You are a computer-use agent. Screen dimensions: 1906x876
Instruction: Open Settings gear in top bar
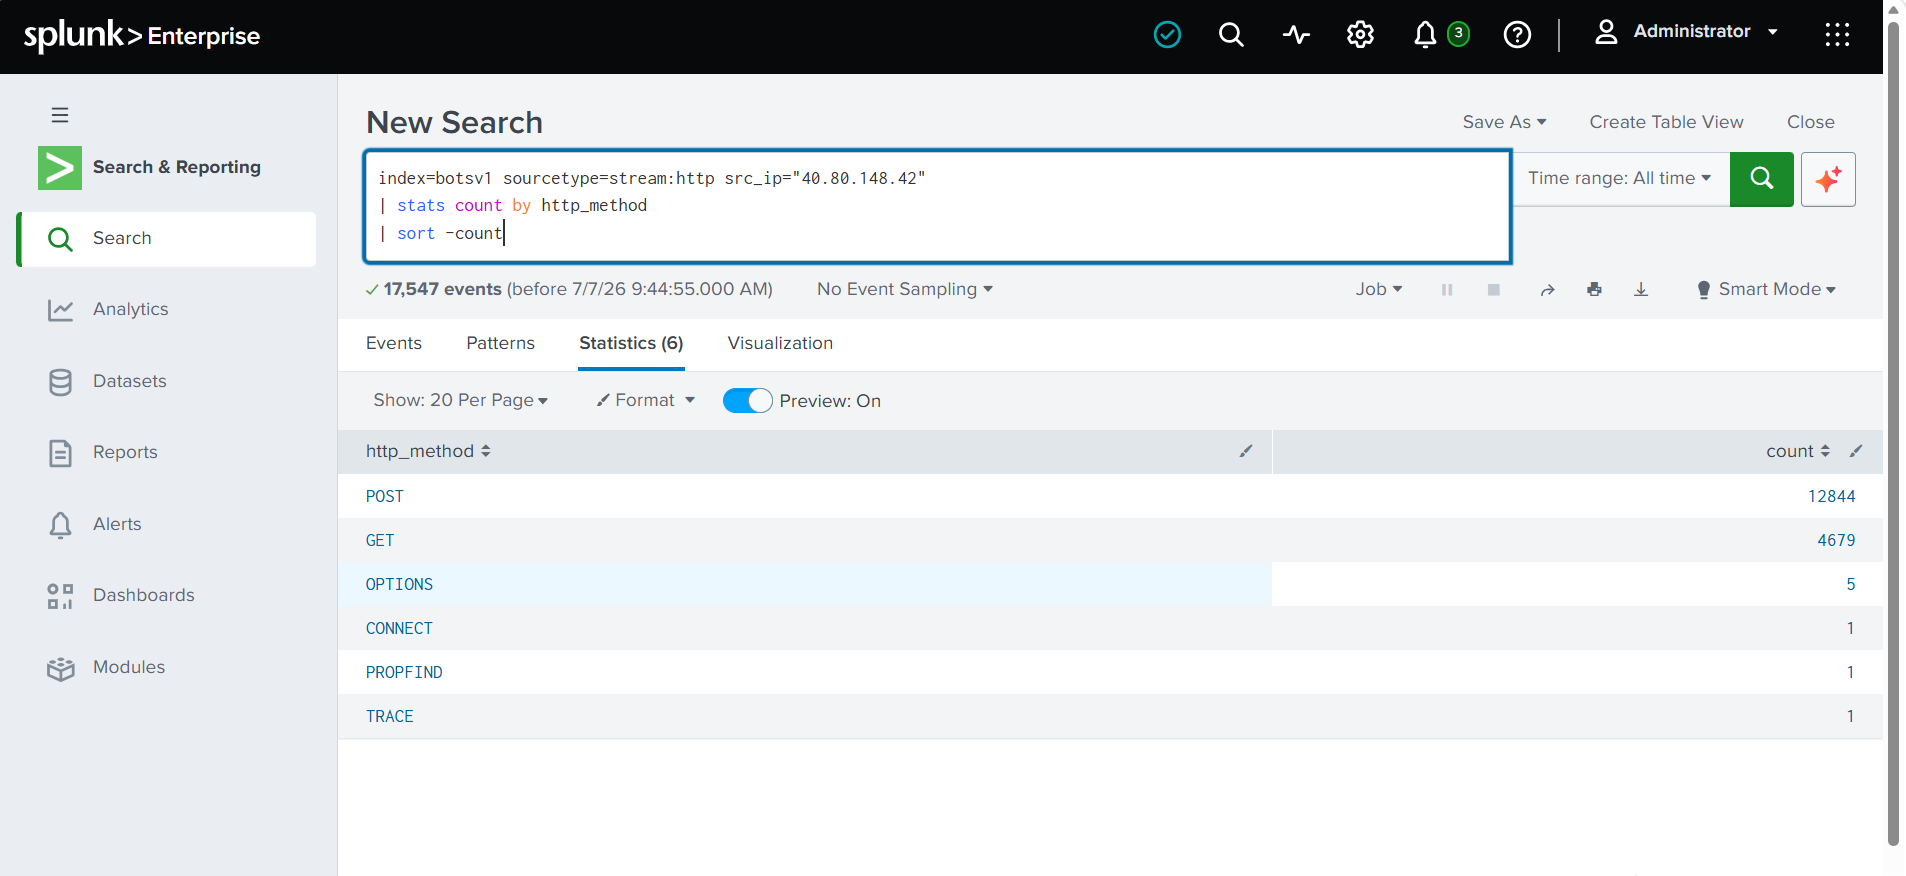click(x=1360, y=35)
